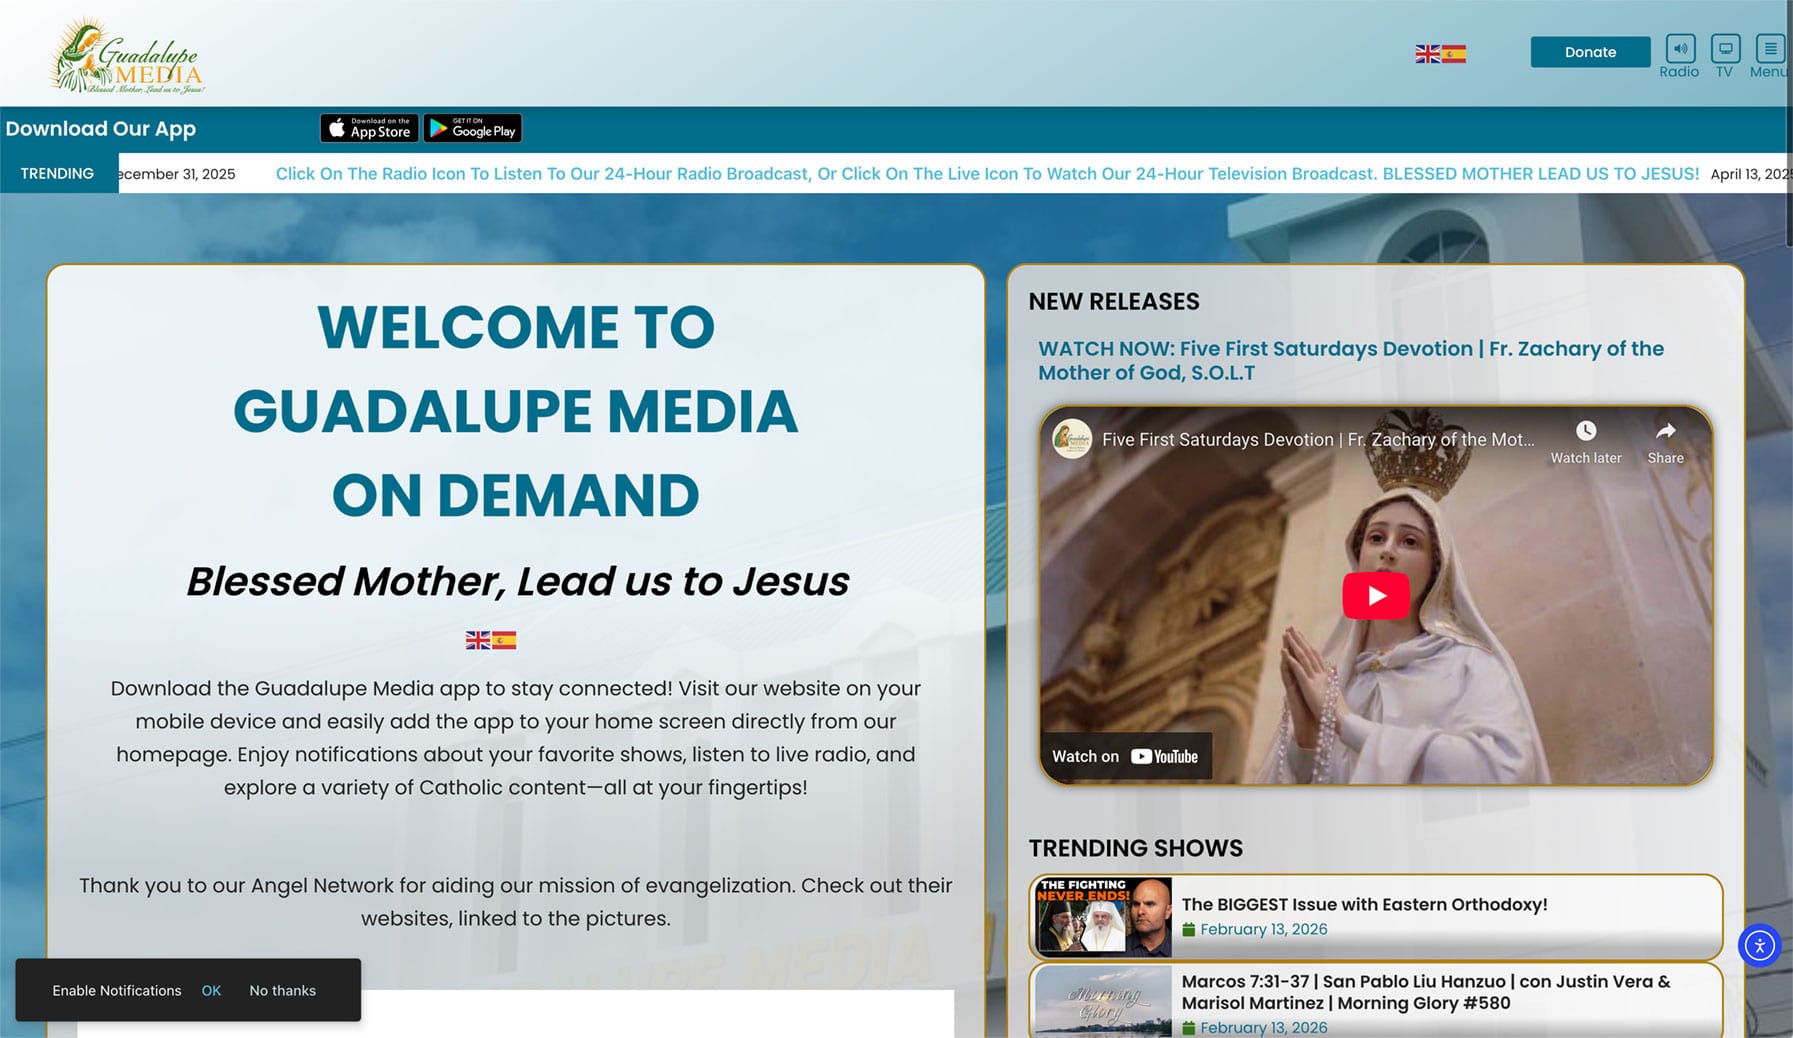Click the Share arrow icon on the video
1793x1038 pixels.
point(1665,431)
